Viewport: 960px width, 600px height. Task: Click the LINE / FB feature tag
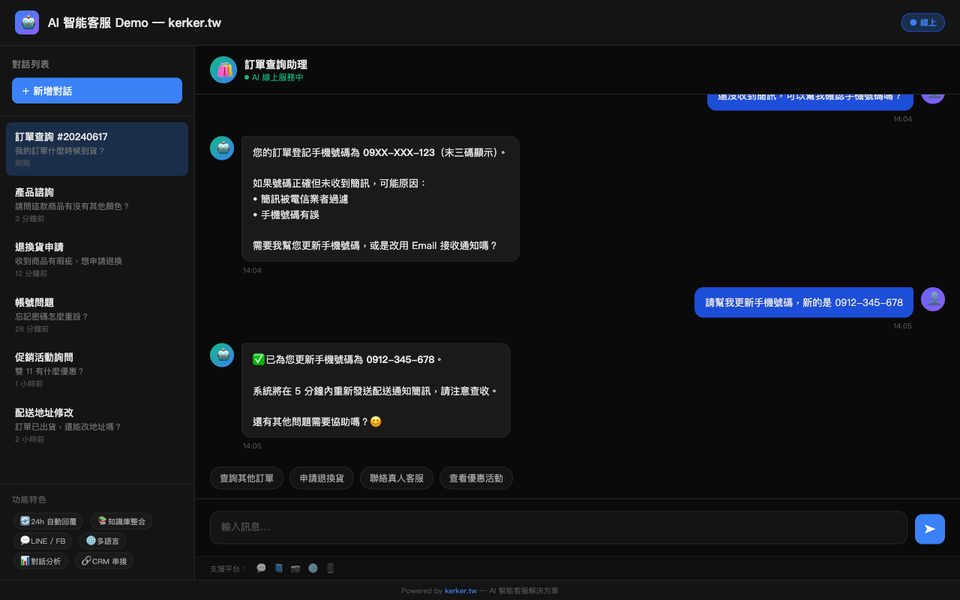[43, 541]
